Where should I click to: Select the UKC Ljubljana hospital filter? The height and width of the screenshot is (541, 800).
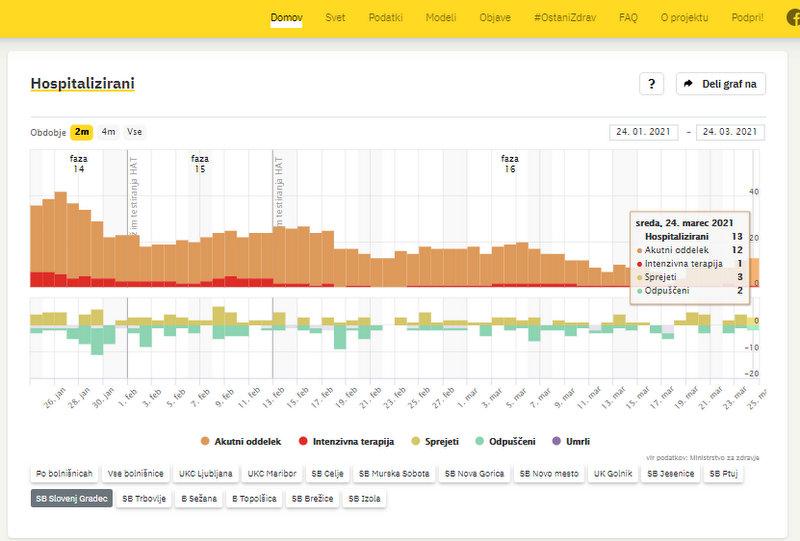point(206,473)
